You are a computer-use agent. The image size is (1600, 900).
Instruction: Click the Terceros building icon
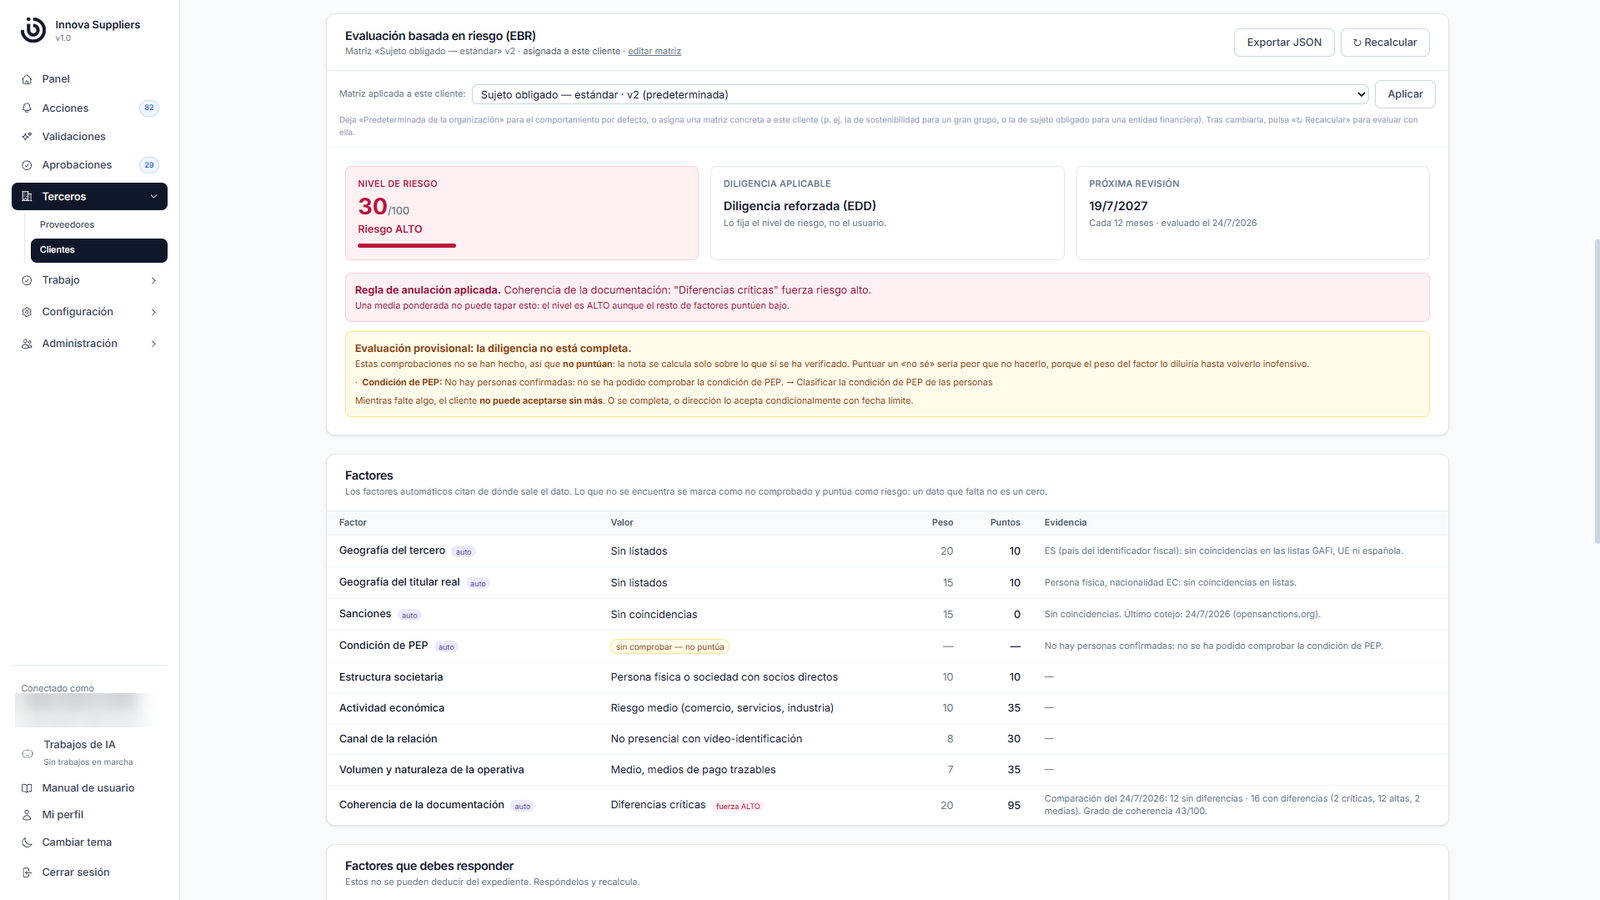coord(27,197)
